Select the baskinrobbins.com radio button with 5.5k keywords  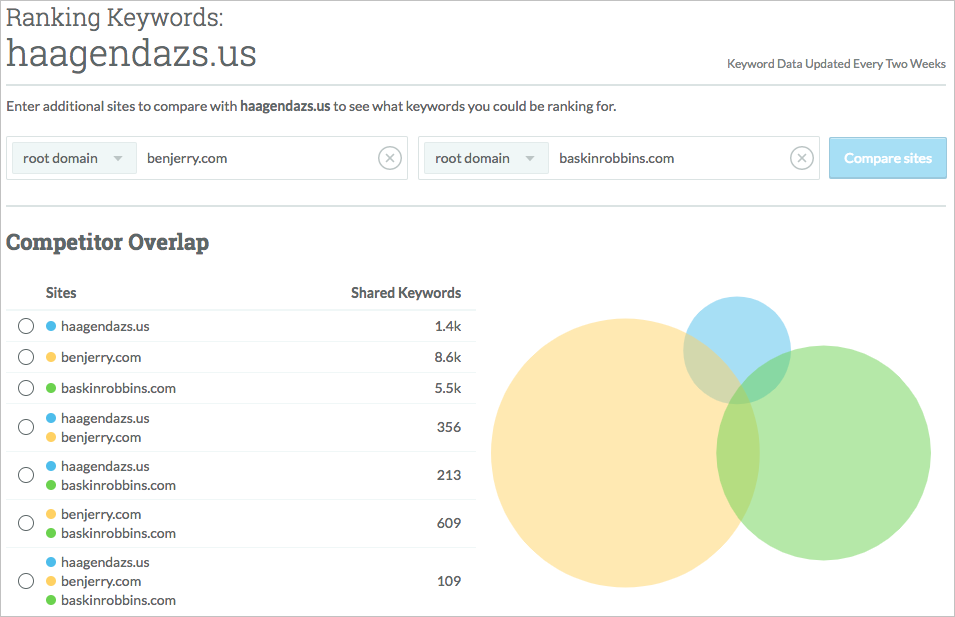click(26, 388)
